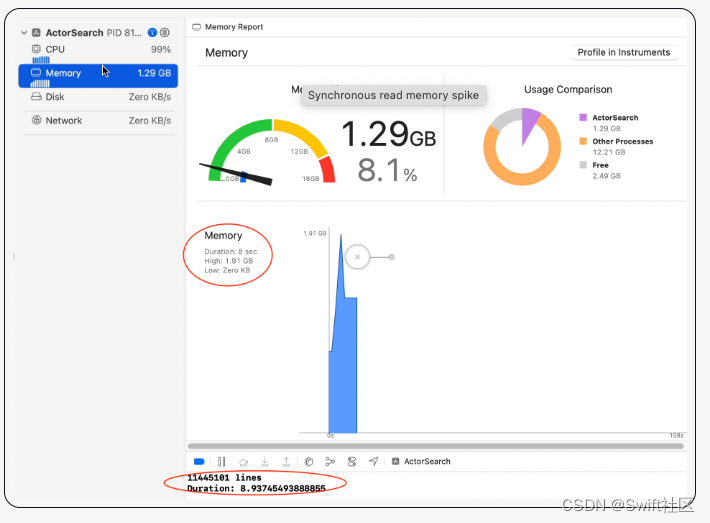Click the horizontal scrollbar below the graph
The height and width of the screenshot is (523, 710).
[436, 446]
